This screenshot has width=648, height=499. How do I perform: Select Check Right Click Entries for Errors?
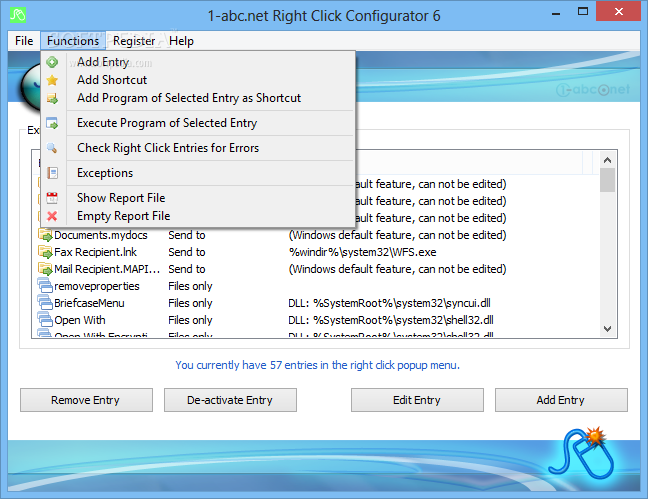(198, 148)
